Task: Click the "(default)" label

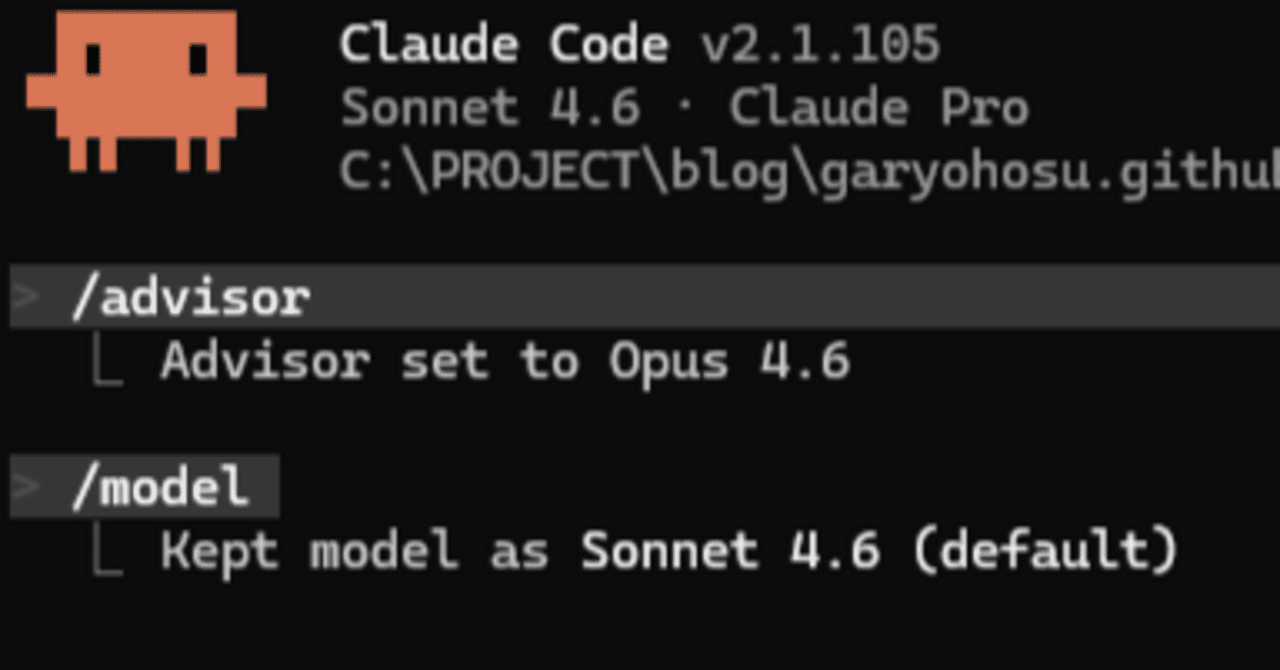Action: (1045, 552)
